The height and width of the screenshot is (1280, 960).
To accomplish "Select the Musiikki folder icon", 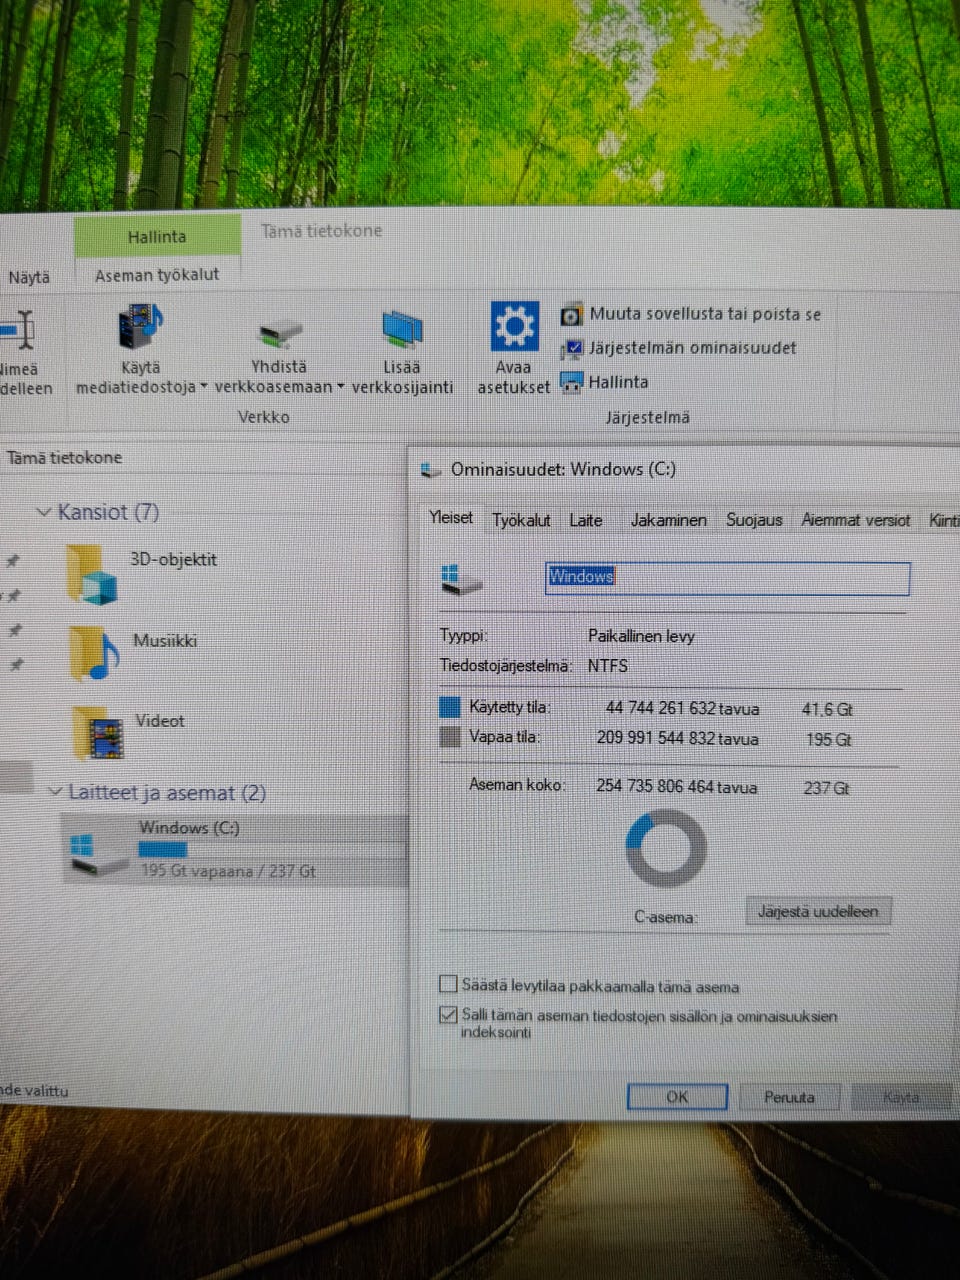I will click(94, 653).
